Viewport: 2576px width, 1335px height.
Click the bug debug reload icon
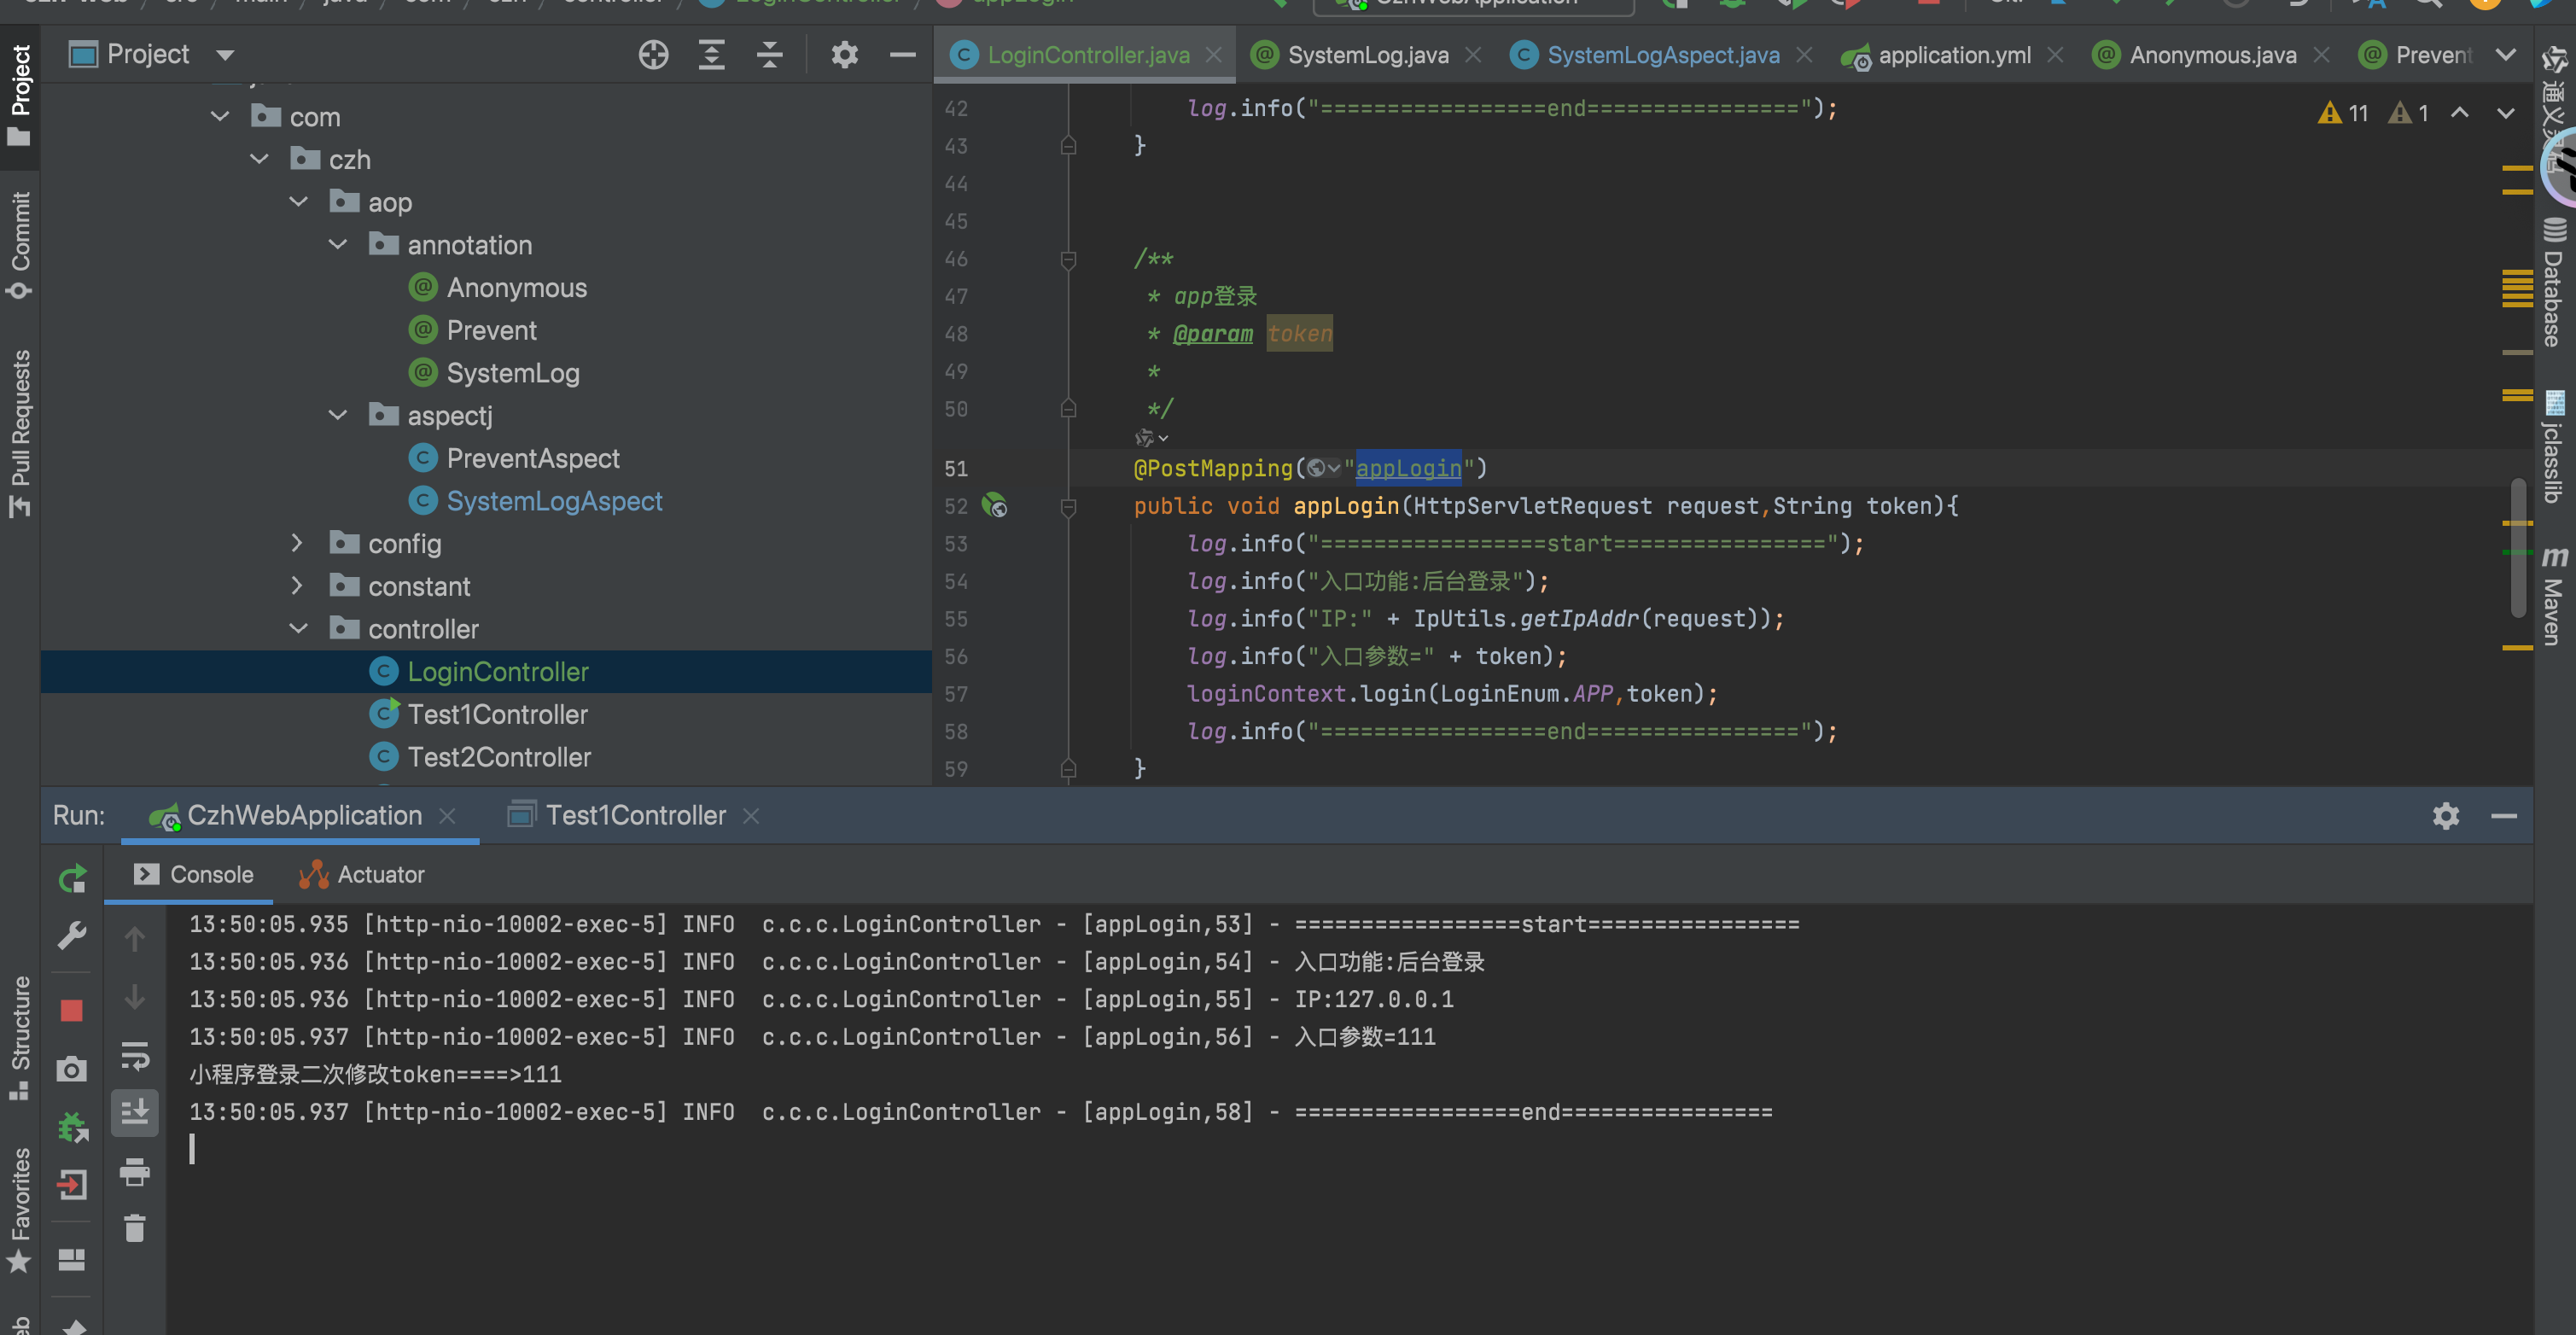pos(72,1127)
